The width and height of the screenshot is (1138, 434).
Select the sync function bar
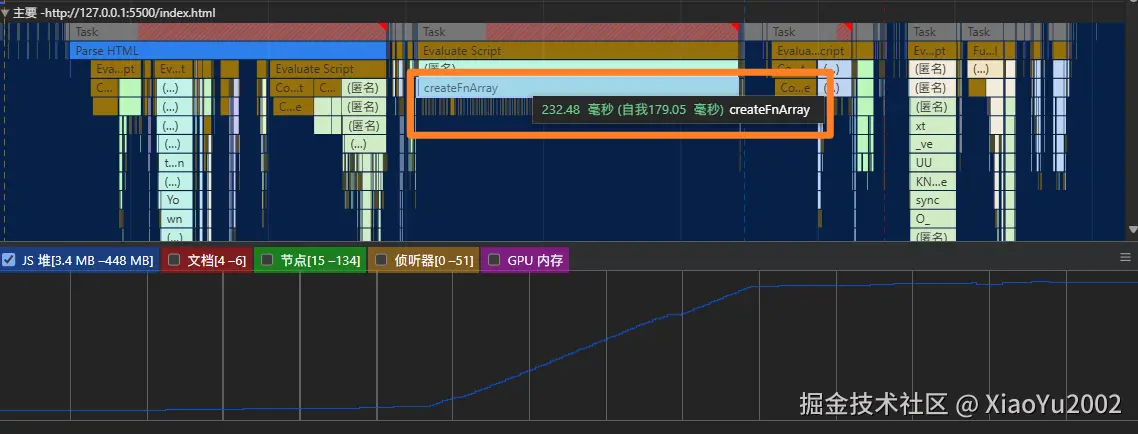933,200
